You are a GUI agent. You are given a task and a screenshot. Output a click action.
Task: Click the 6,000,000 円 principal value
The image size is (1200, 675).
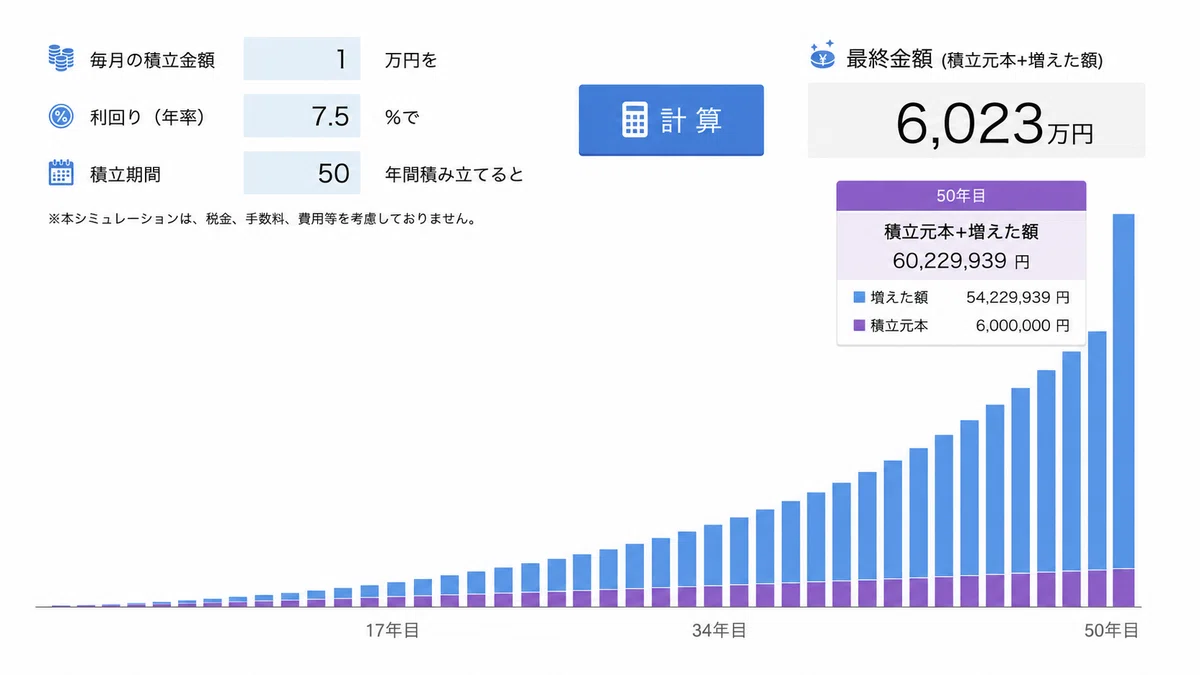click(1022, 325)
